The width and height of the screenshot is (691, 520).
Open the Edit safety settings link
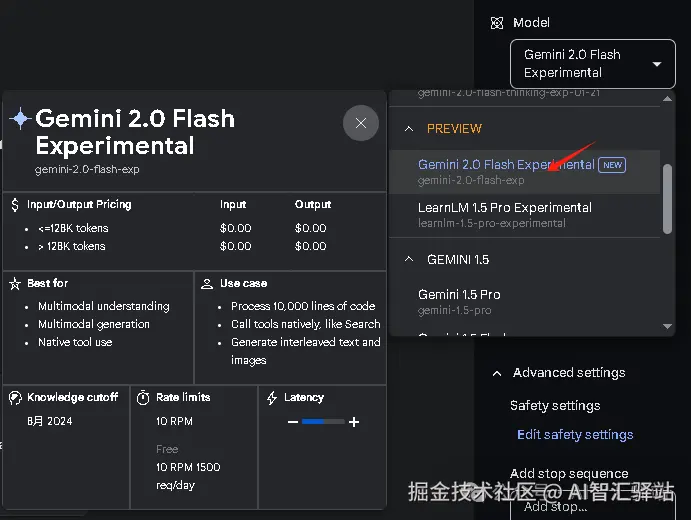(x=575, y=435)
